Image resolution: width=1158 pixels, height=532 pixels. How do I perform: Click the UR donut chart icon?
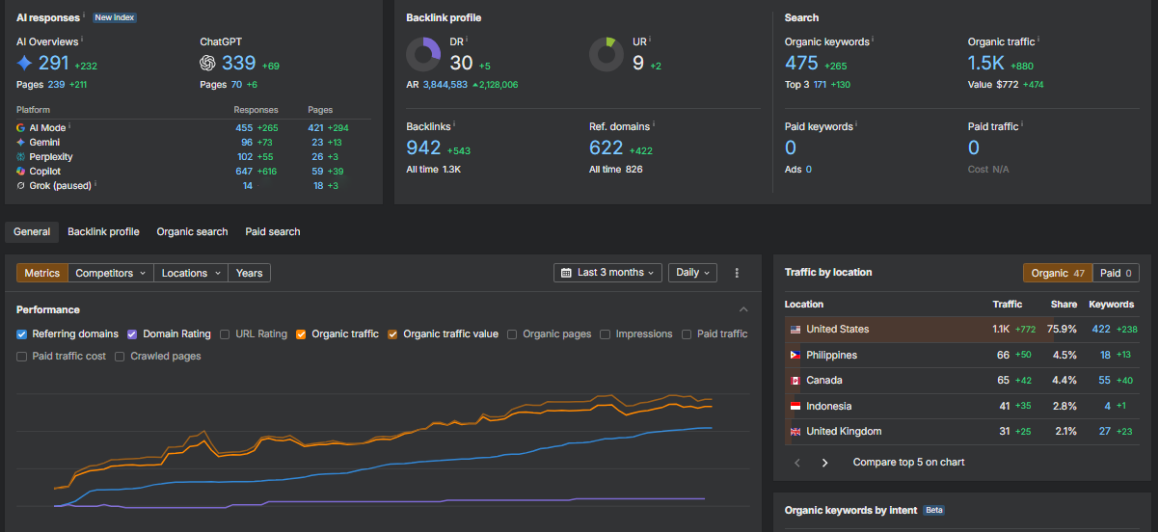click(606, 55)
